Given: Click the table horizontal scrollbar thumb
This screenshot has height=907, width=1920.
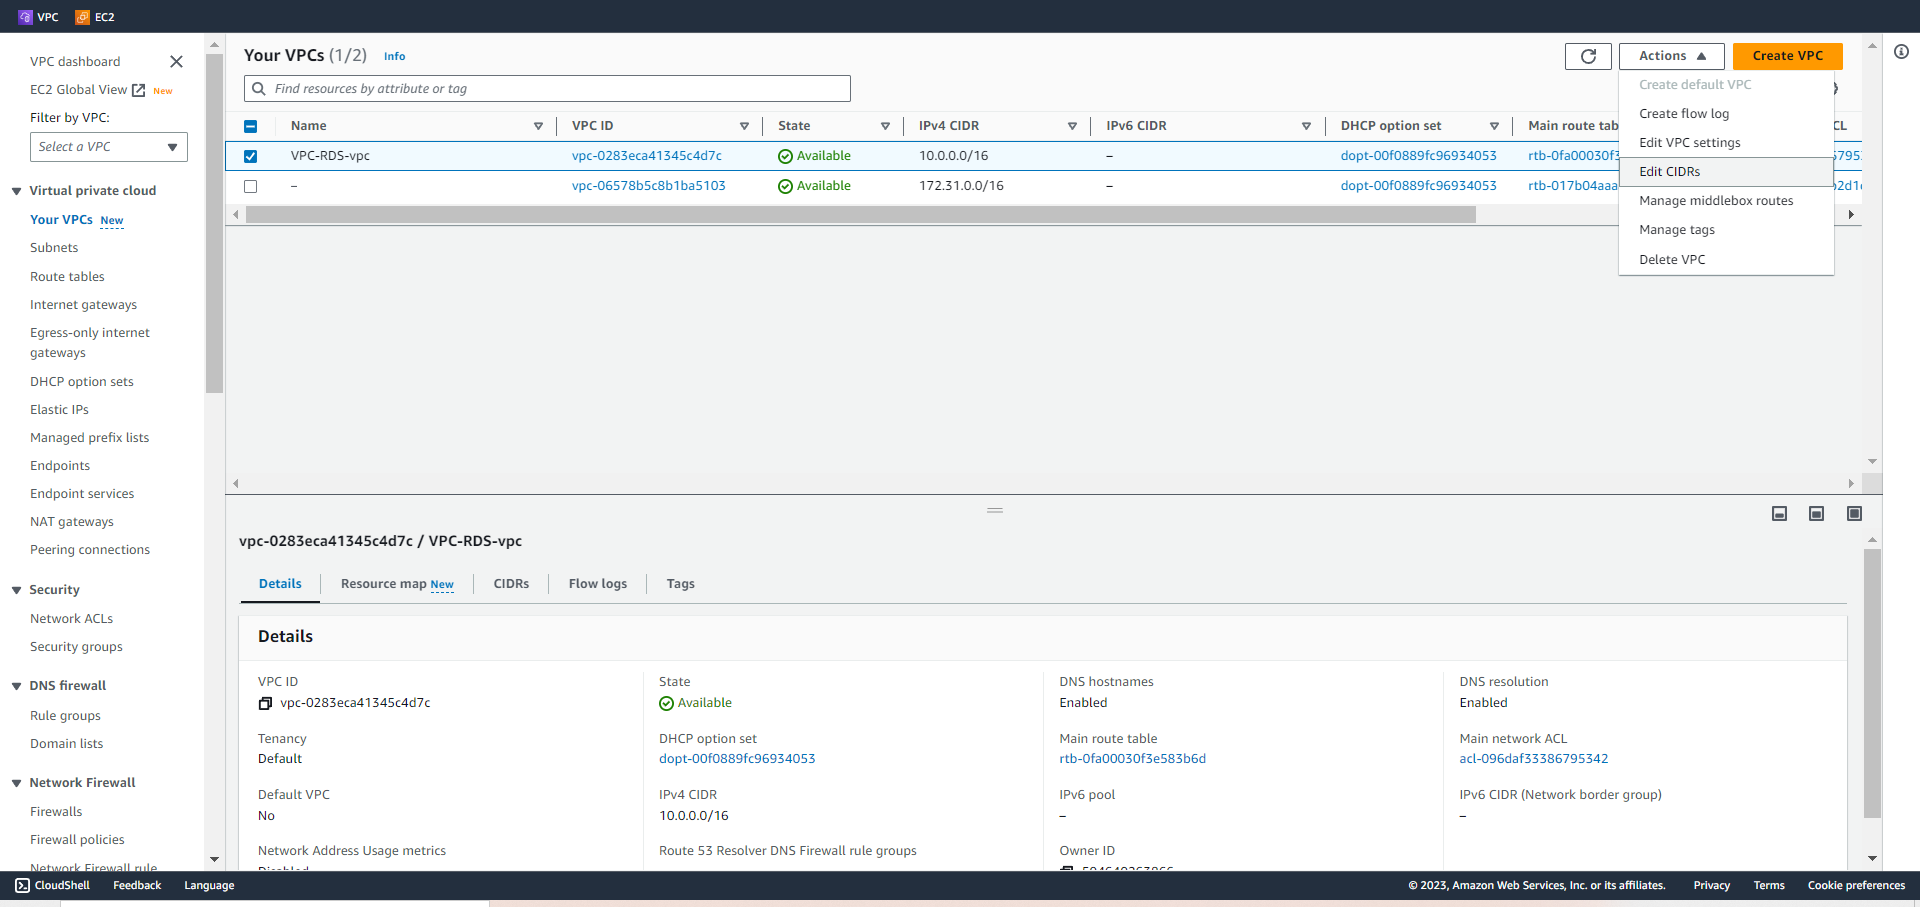Looking at the screenshot, I should (861, 215).
